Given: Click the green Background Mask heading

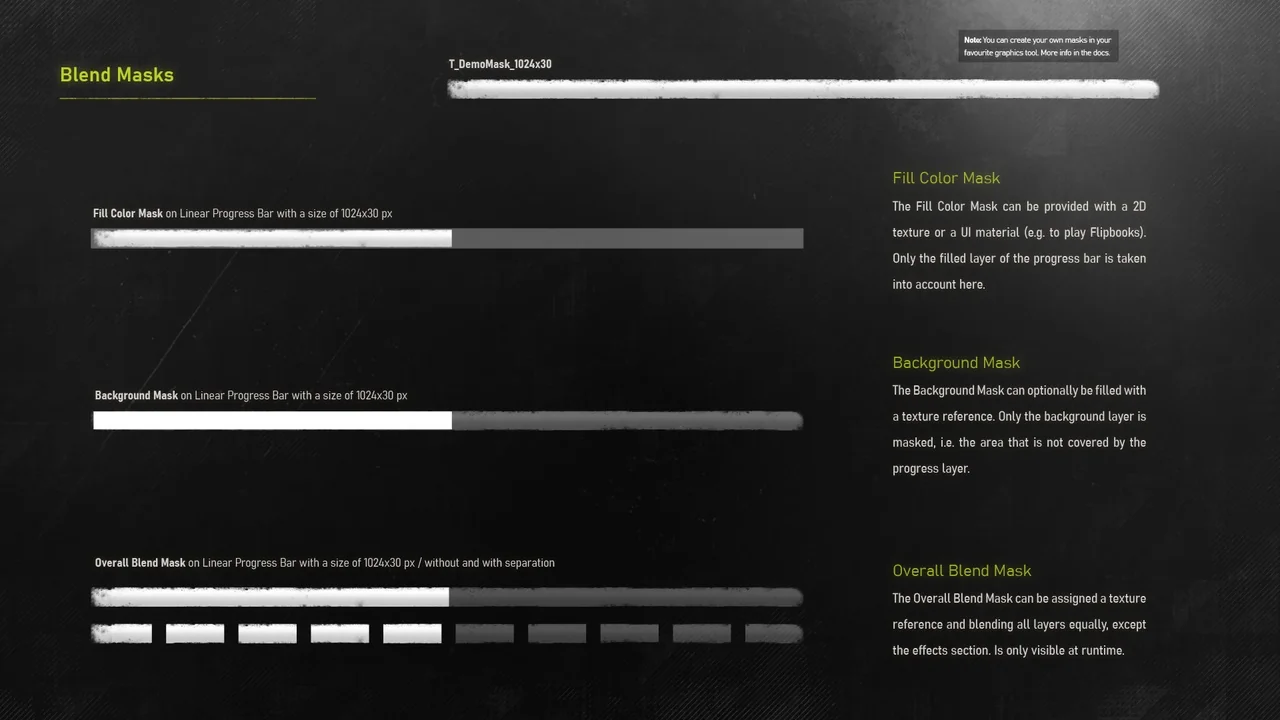Looking at the screenshot, I should [956, 362].
